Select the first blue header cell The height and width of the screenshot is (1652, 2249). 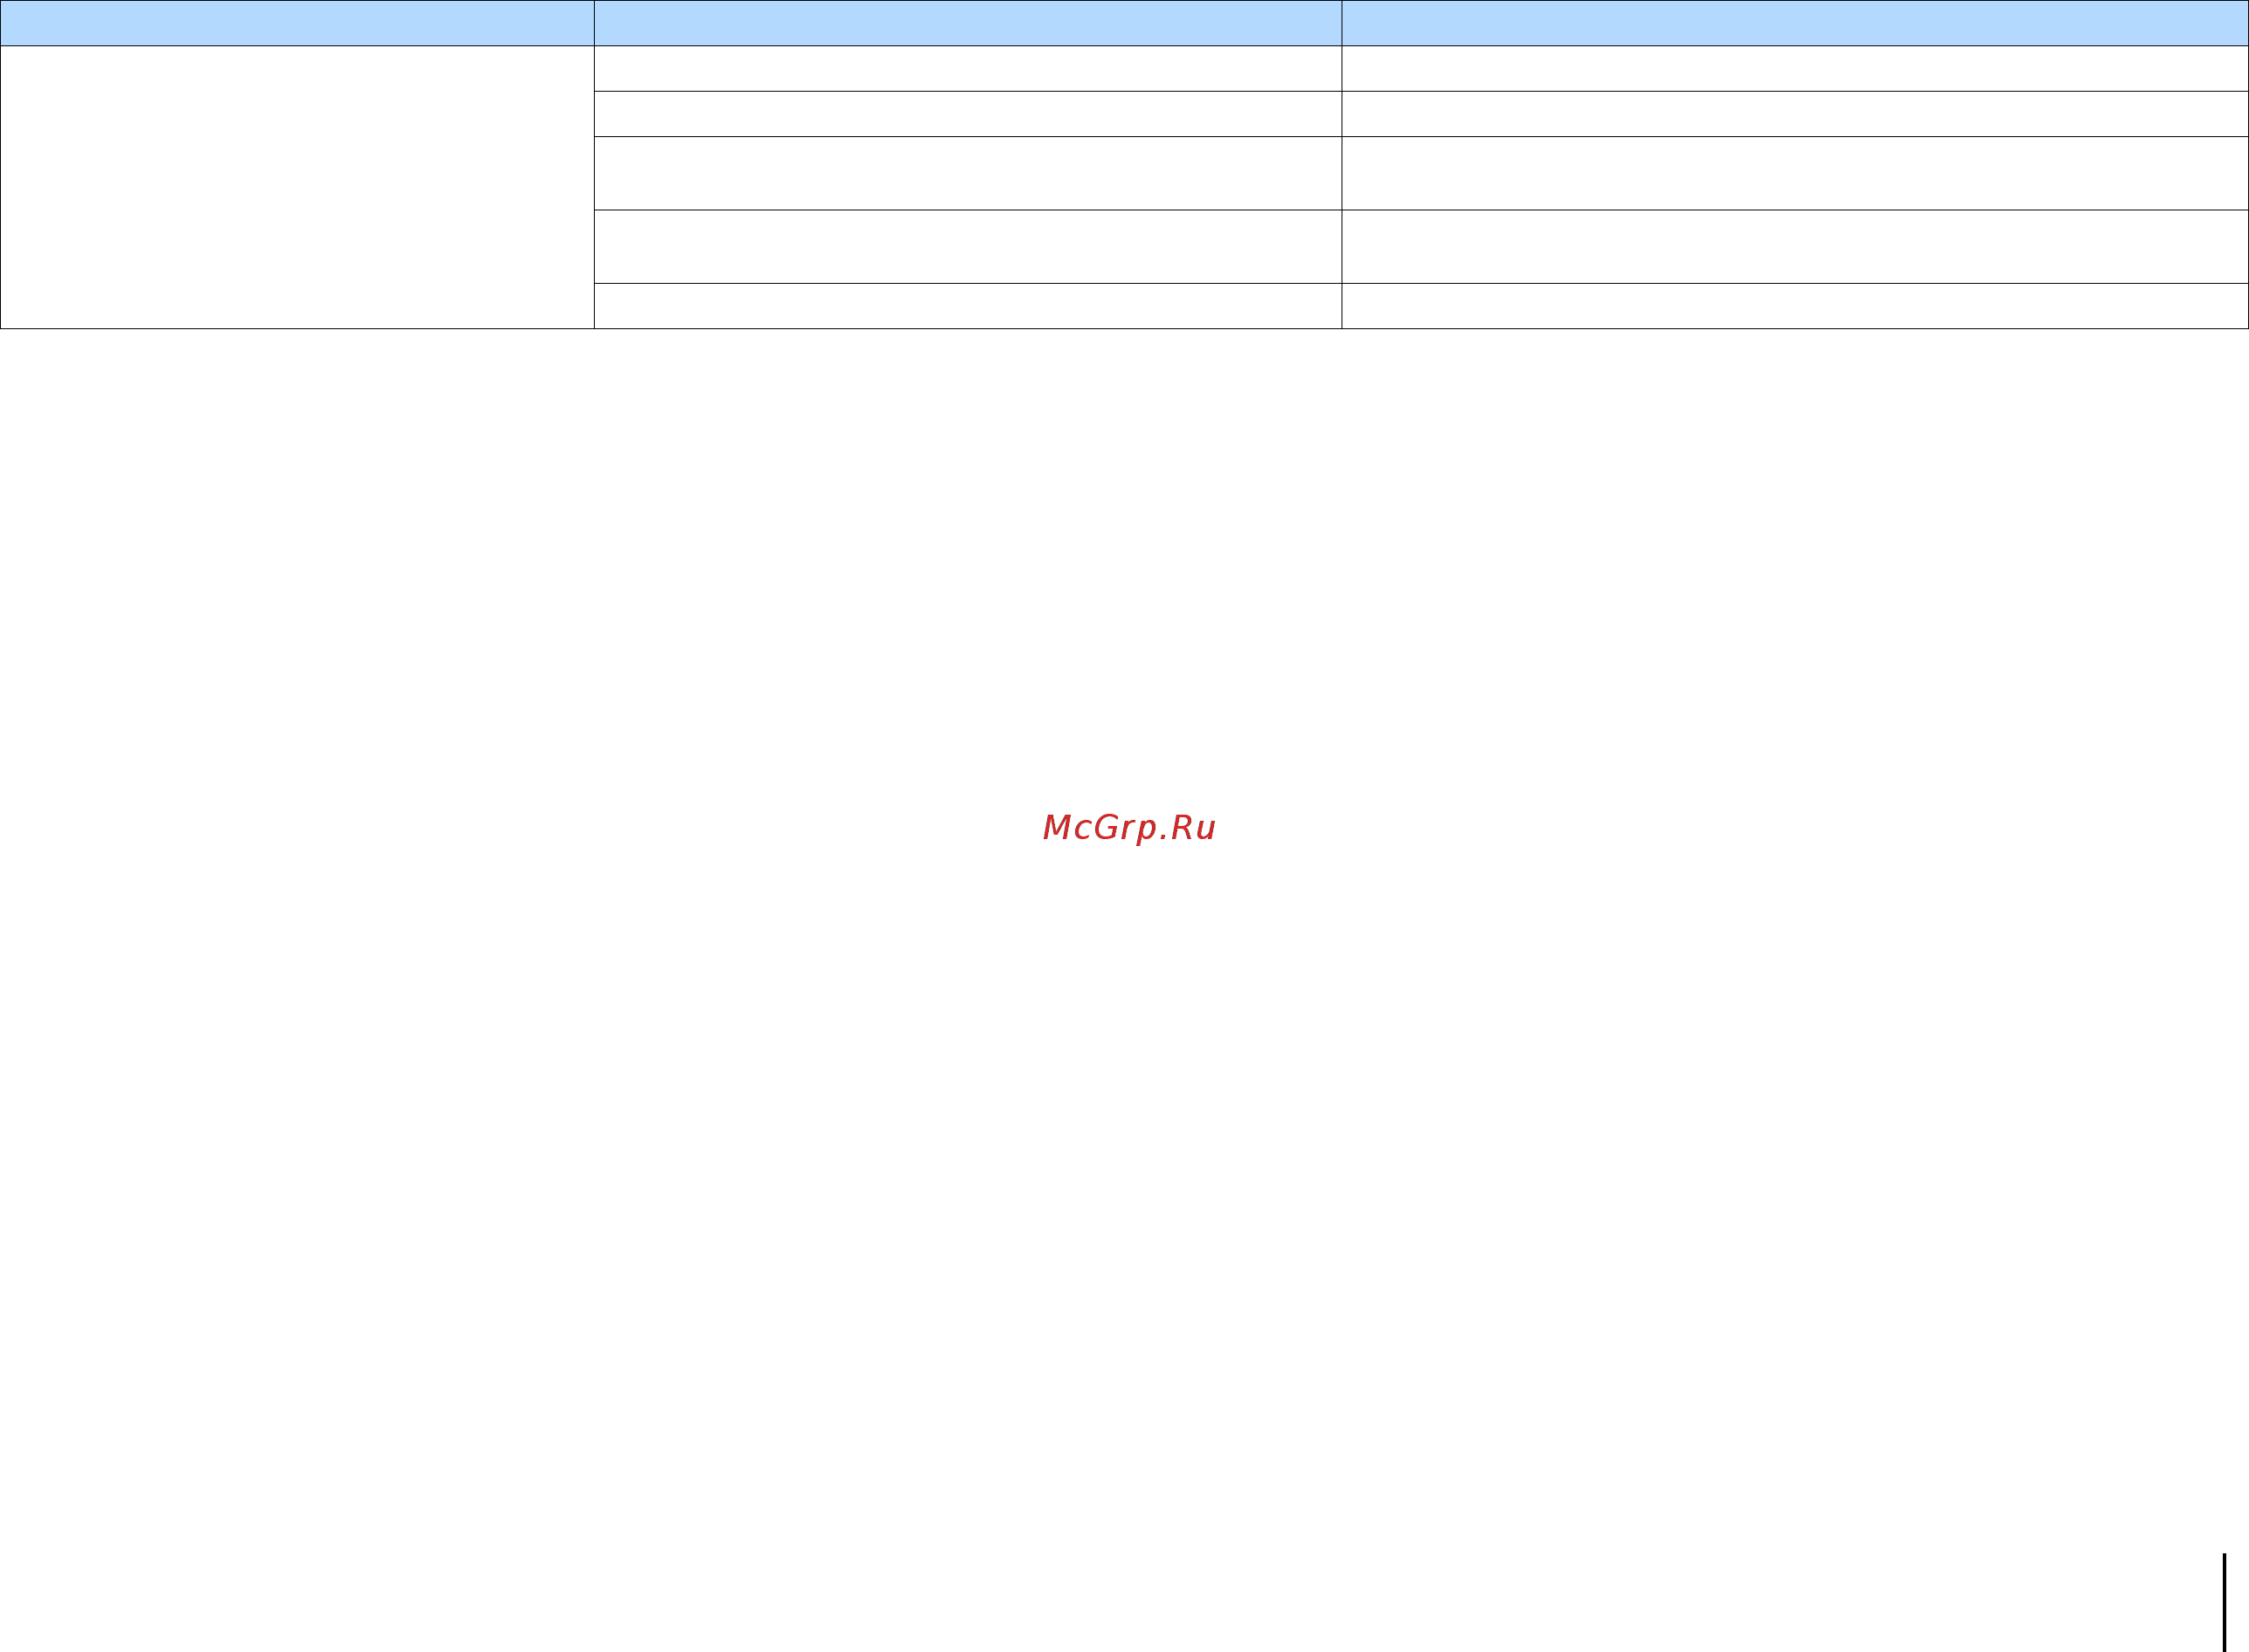[297, 23]
